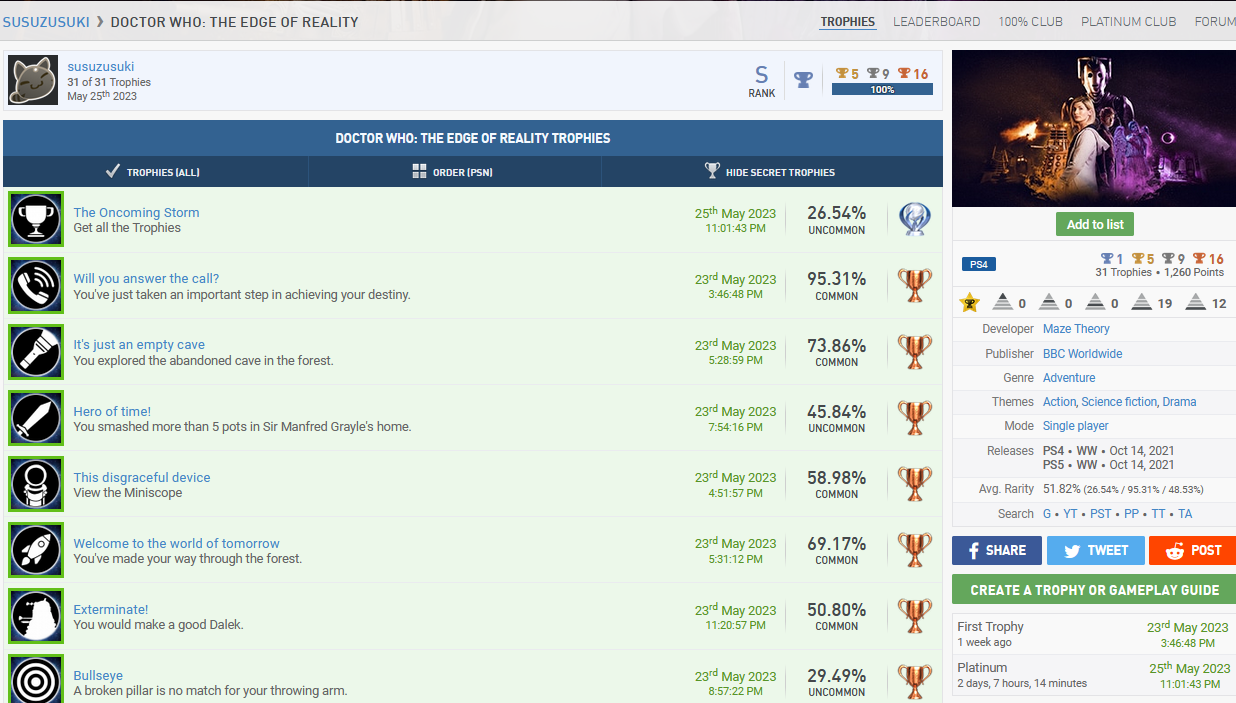Share the page on Facebook
Viewport: 1236px width, 703px height.
[996, 550]
